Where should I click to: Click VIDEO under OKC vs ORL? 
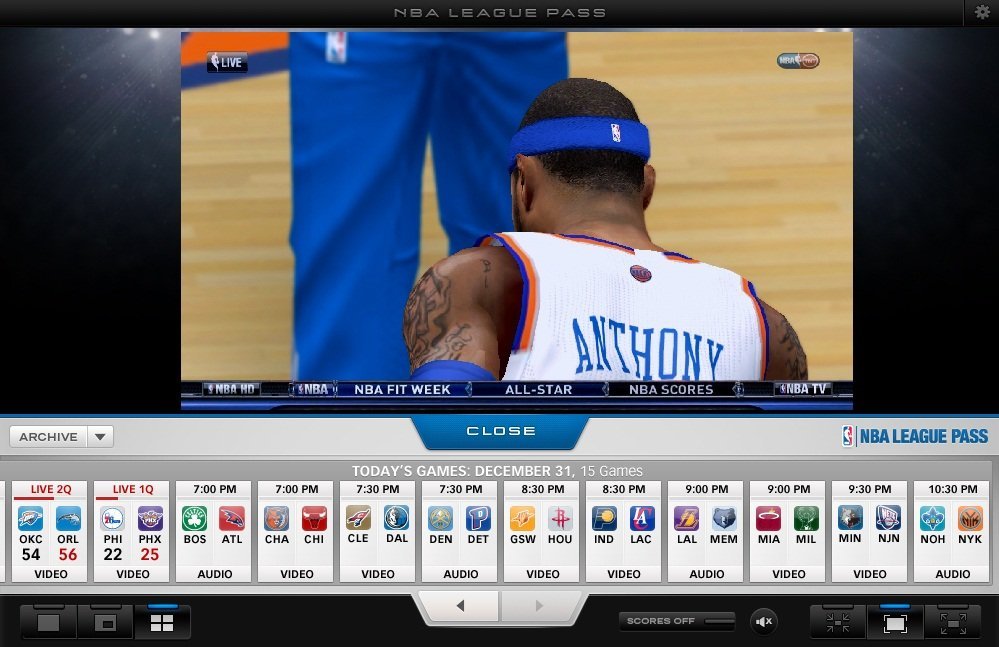coord(51,574)
